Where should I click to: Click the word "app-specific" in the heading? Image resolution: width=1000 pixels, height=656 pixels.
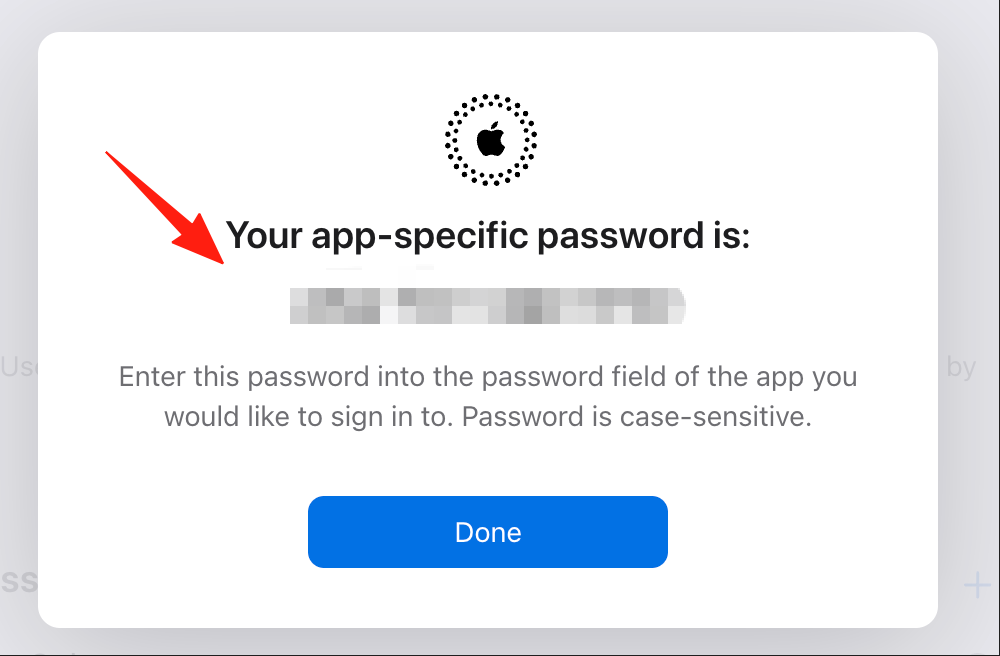pos(419,236)
